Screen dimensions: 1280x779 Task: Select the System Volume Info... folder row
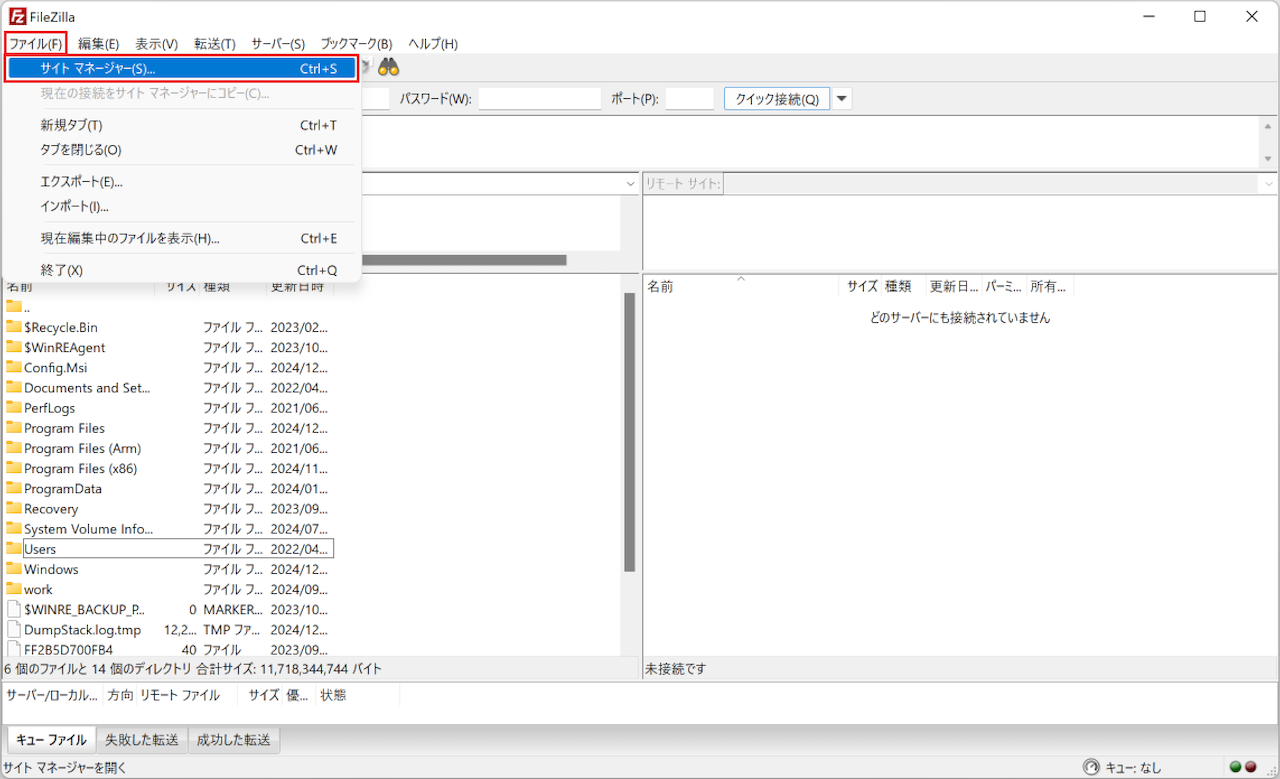(169, 529)
